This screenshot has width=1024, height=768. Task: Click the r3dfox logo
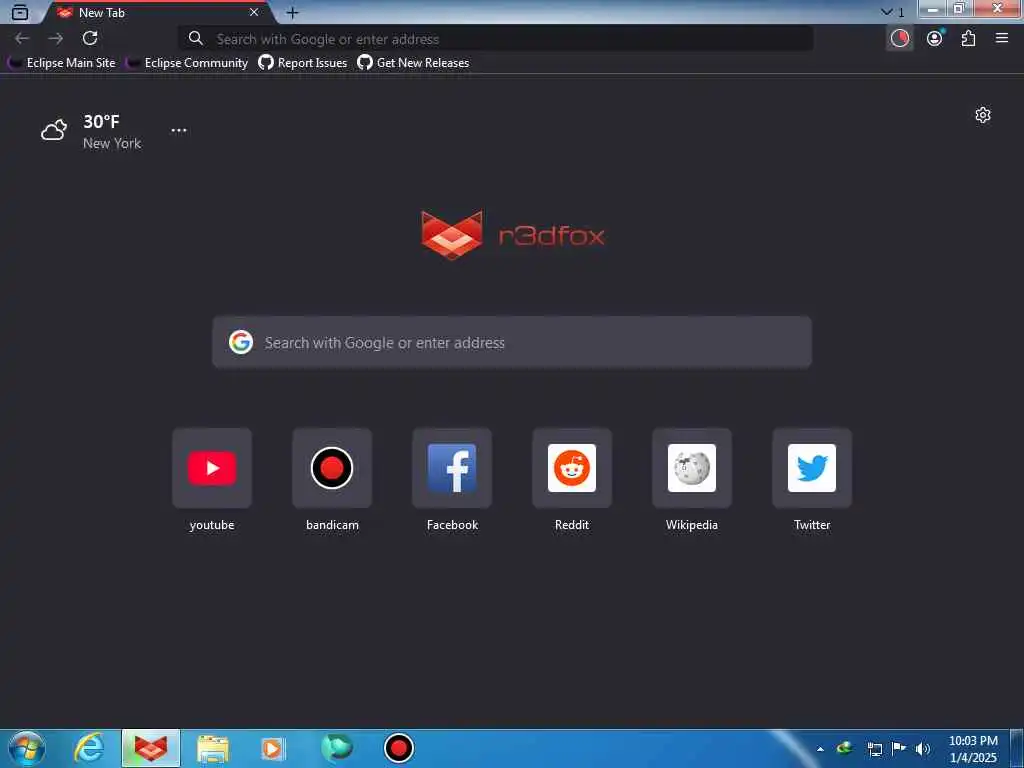(x=513, y=235)
